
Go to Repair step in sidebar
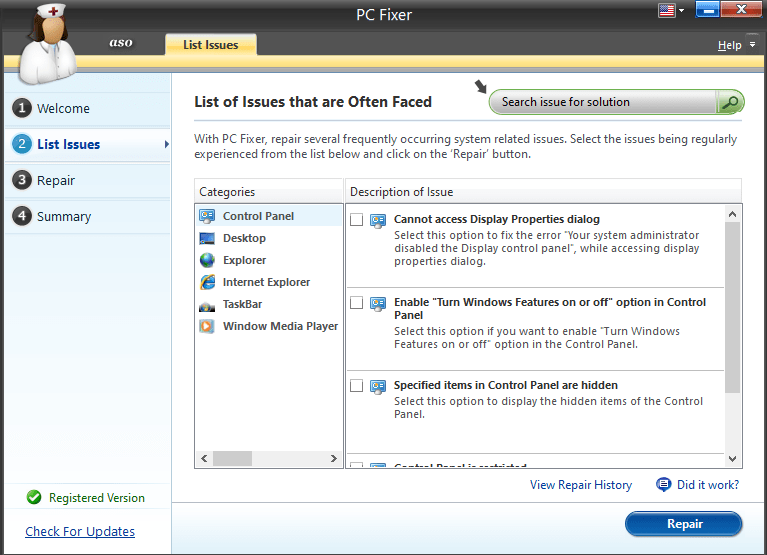pos(88,180)
